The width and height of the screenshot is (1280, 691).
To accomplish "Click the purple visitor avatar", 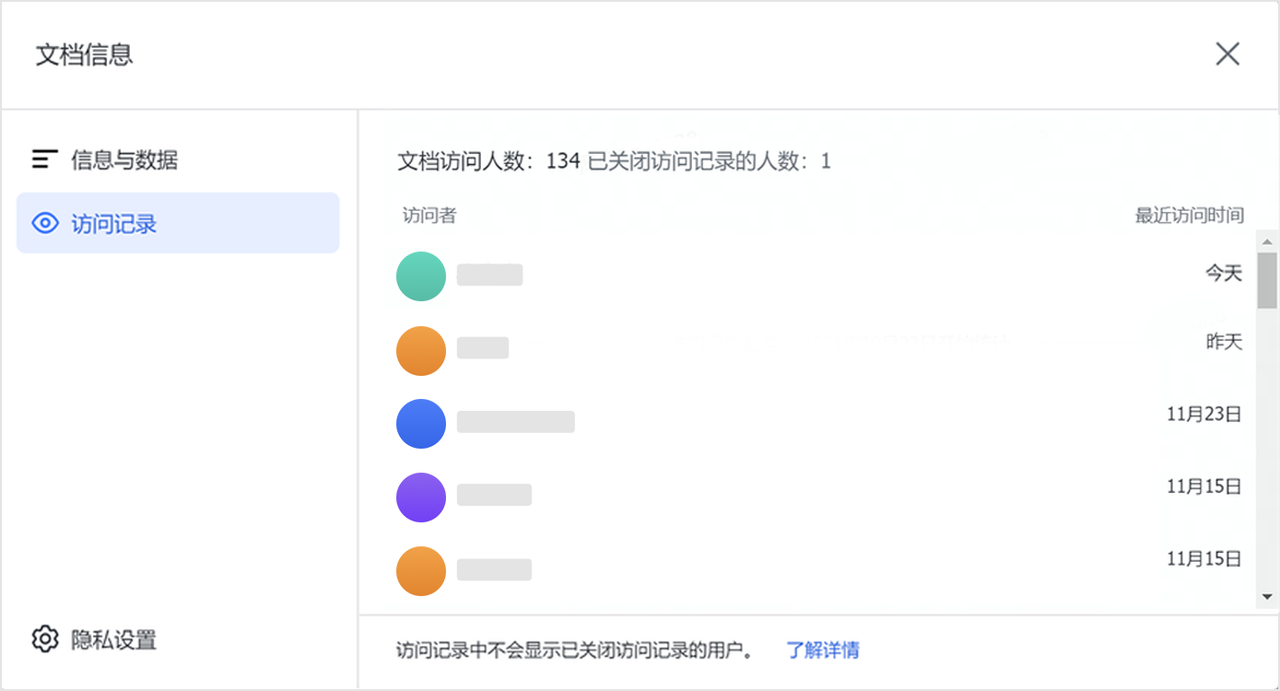I will pyautogui.click(x=421, y=497).
